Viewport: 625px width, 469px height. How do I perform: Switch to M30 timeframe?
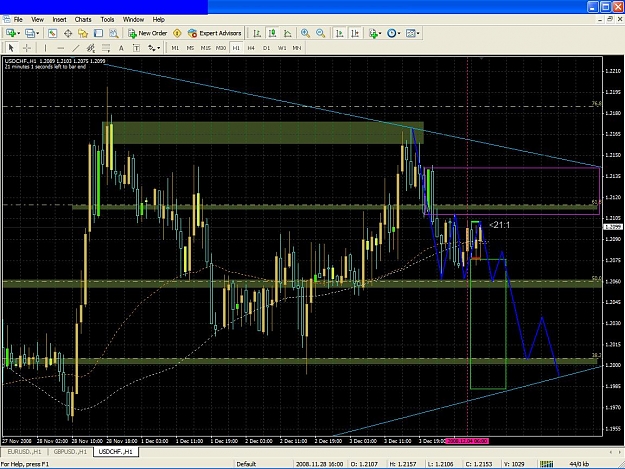tap(220, 48)
